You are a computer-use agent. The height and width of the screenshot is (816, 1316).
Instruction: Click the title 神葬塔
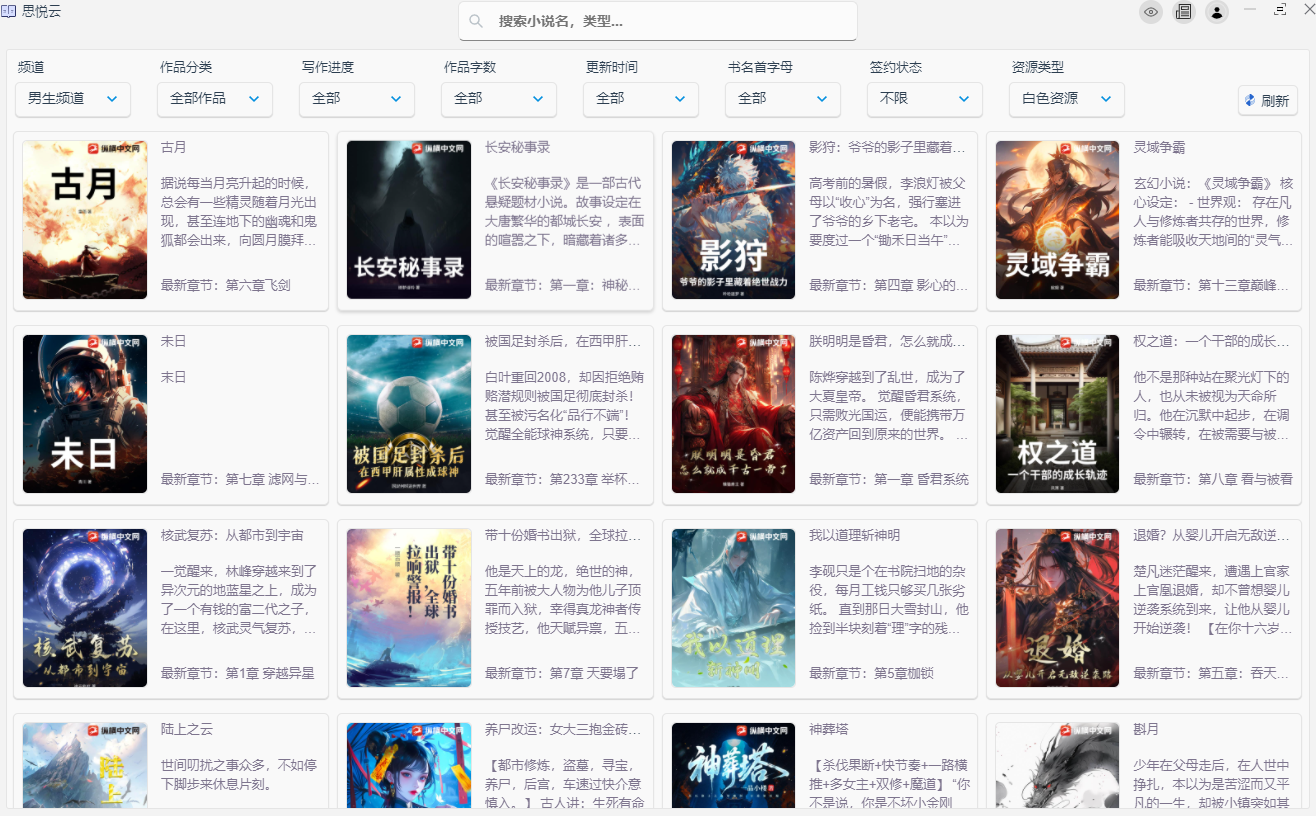coord(828,729)
